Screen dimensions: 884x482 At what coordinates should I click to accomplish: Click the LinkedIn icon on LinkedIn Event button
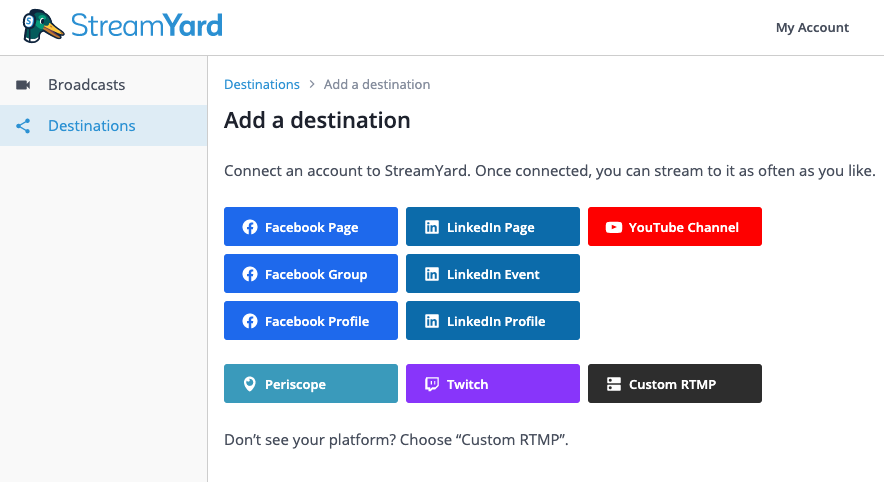pos(432,274)
